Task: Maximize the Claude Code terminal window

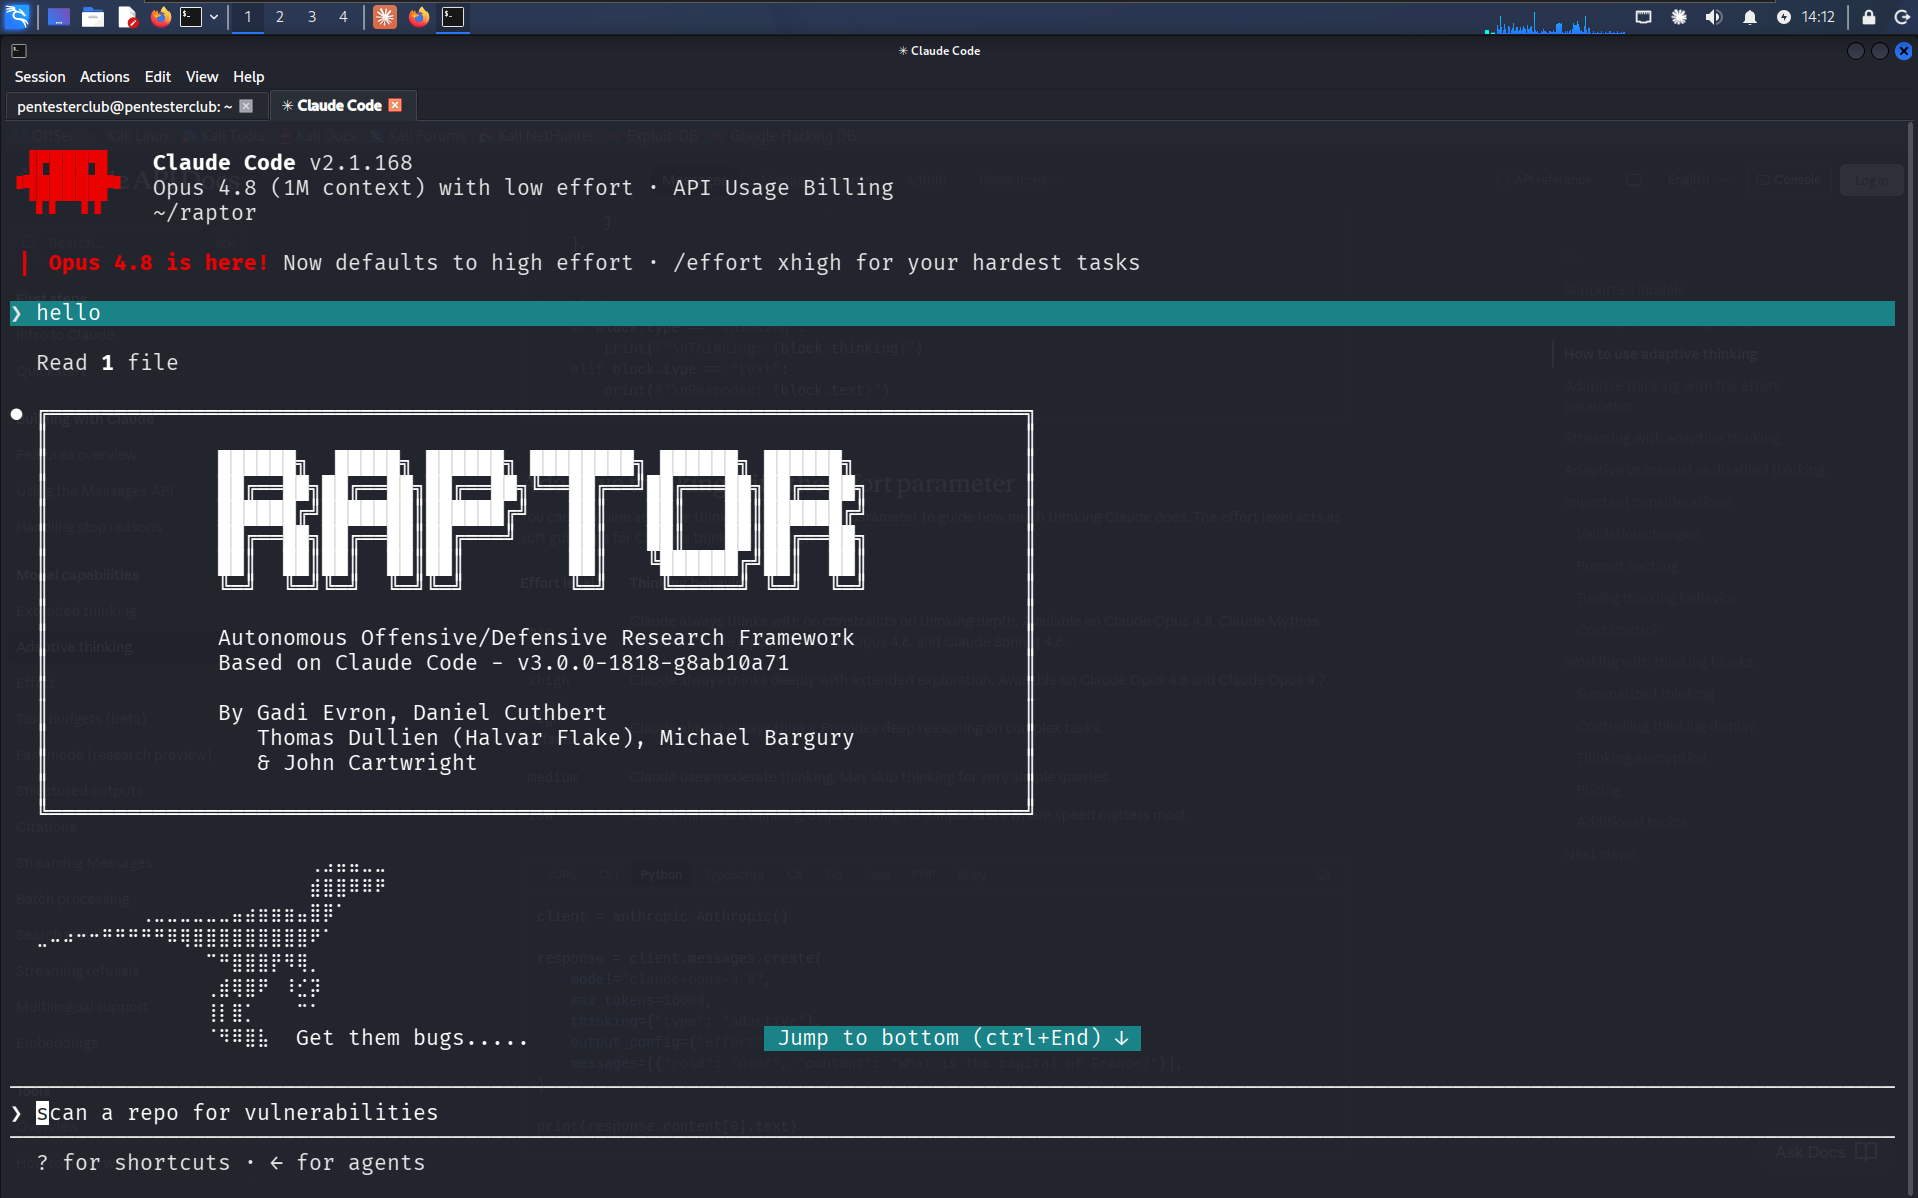Action: (x=1880, y=51)
